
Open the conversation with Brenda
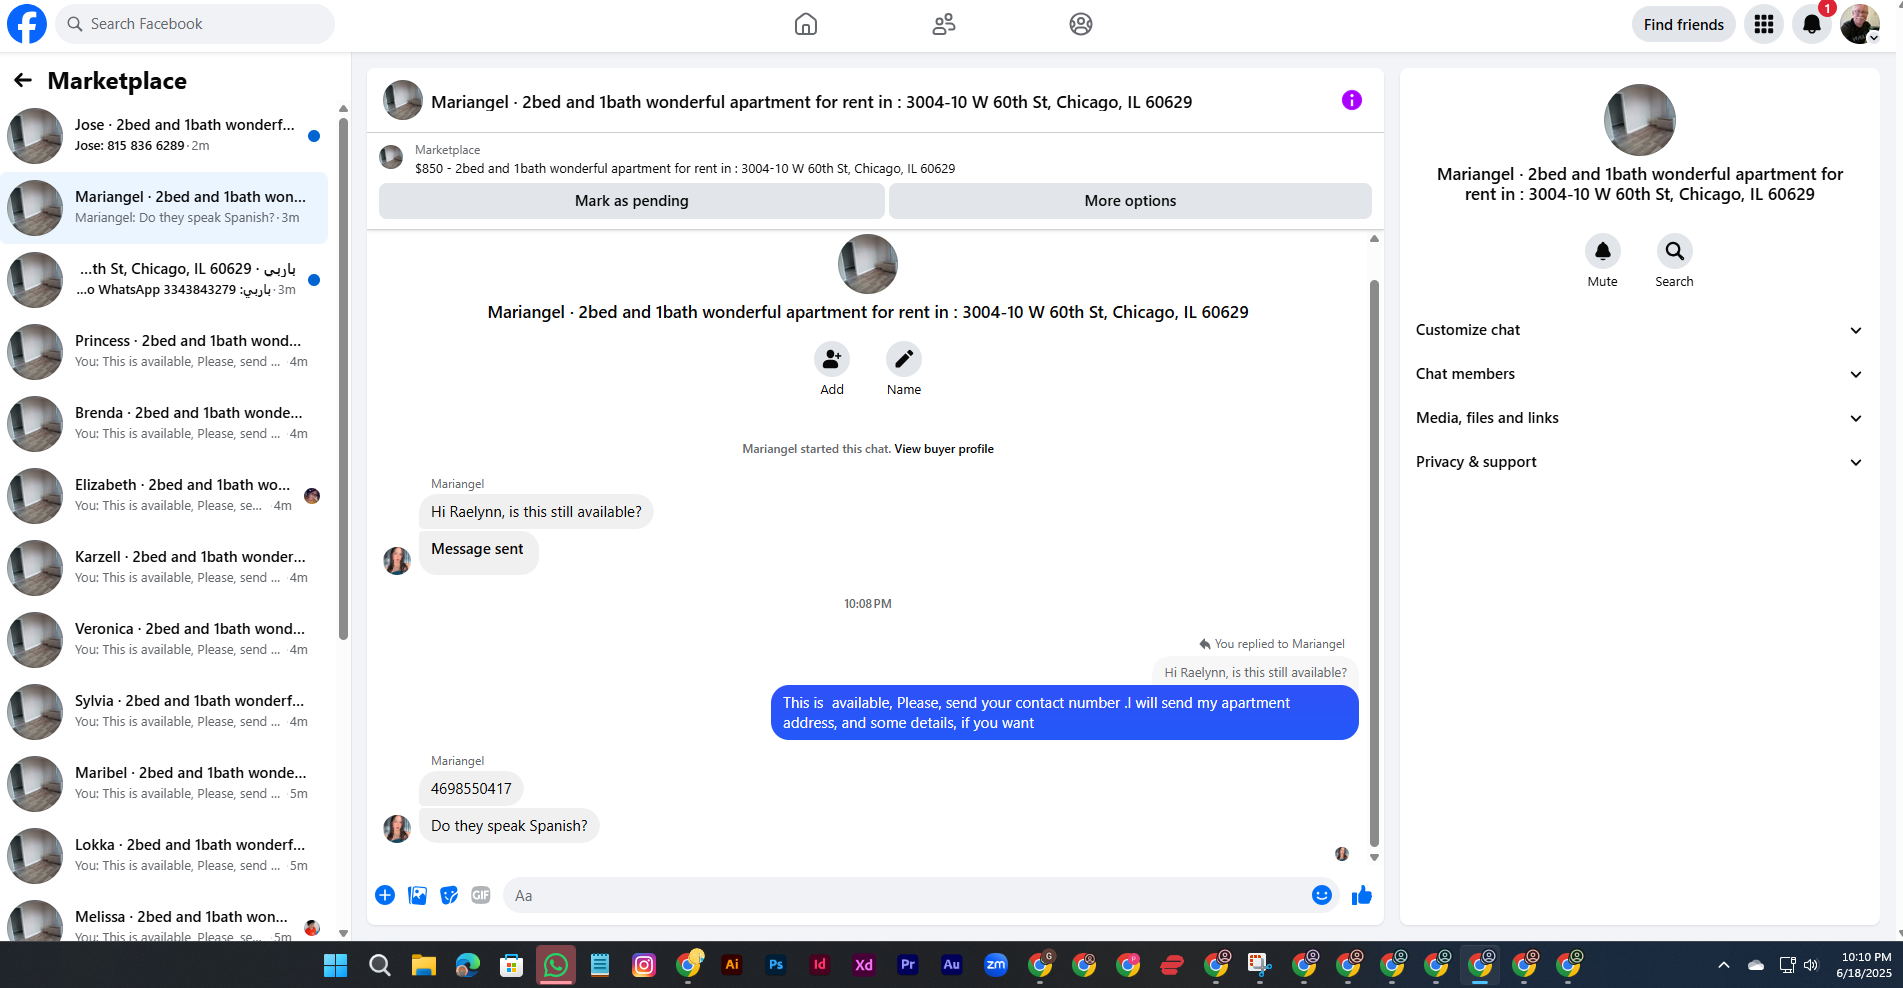pyautogui.click(x=164, y=424)
